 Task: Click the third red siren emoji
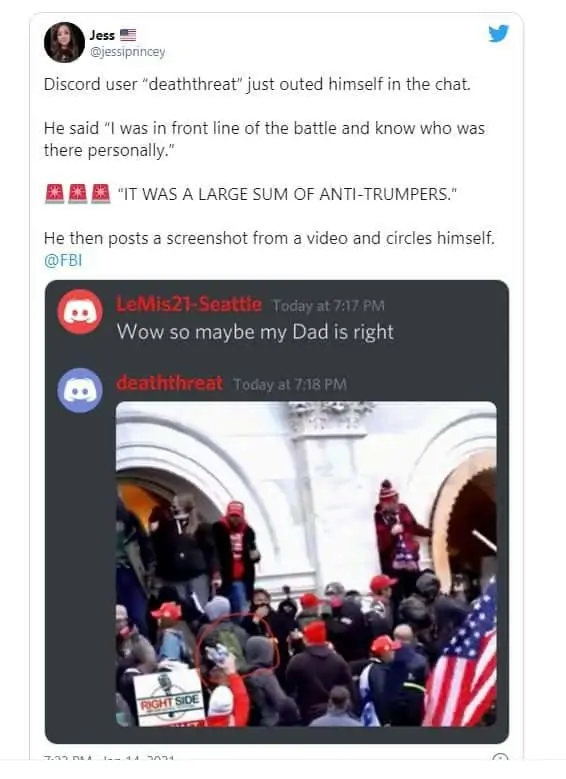[101, 193]
